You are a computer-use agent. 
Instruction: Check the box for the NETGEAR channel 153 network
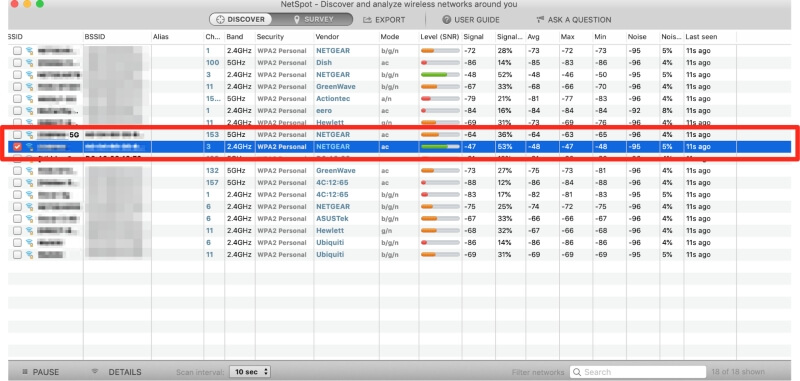[x=17, y=135]
